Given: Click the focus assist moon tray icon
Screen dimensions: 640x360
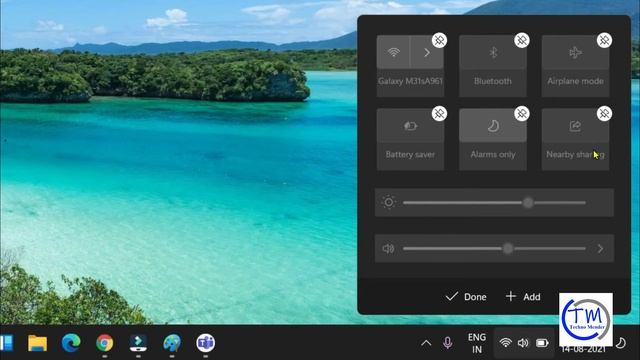Looking at the screenshot, I should pyautogui.click(x=621, y=343).
